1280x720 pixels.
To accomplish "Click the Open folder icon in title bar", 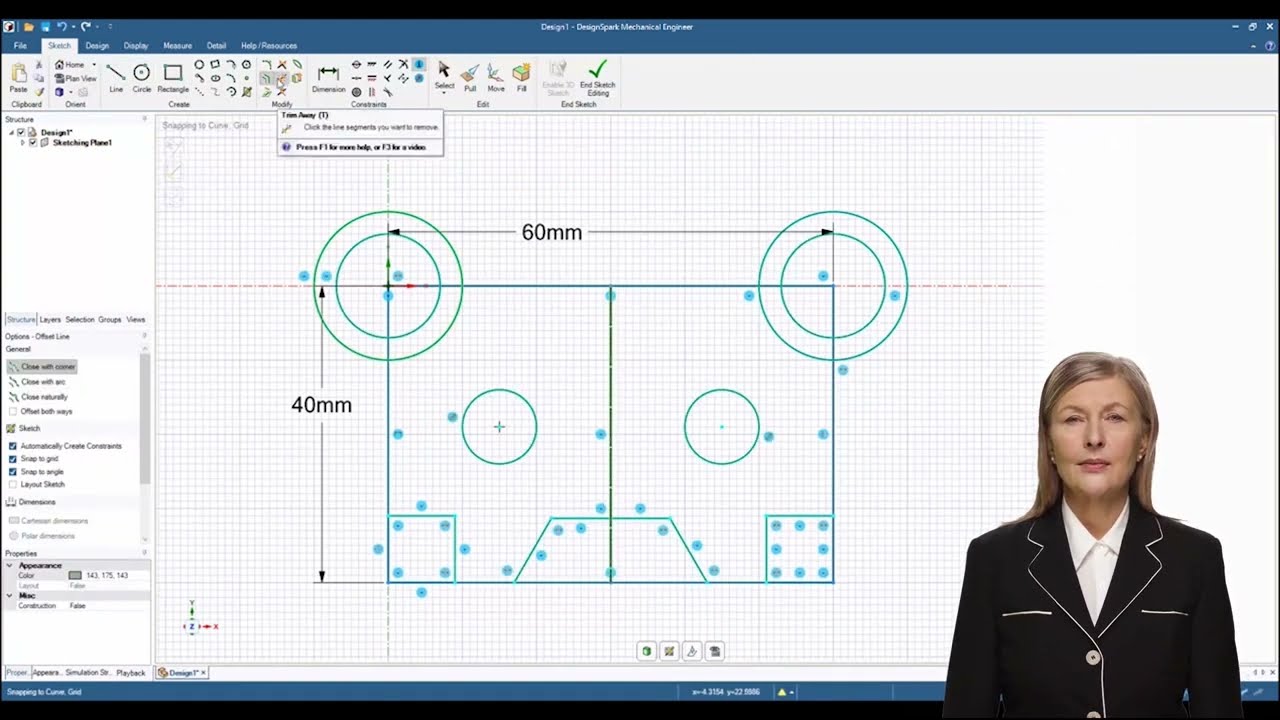I will (29, 26).
